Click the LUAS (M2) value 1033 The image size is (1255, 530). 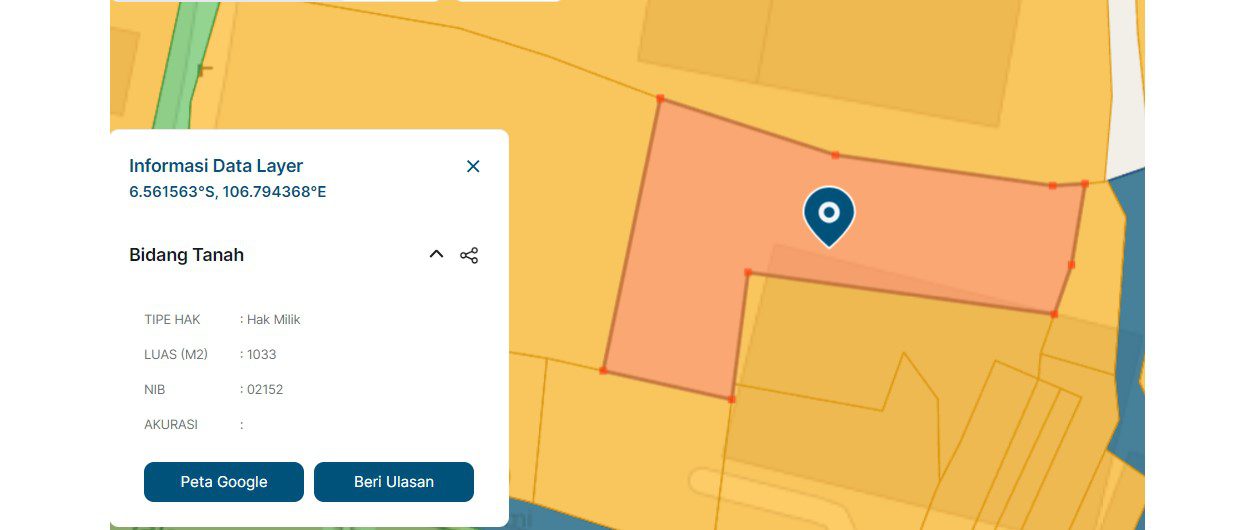click(262, 355)
